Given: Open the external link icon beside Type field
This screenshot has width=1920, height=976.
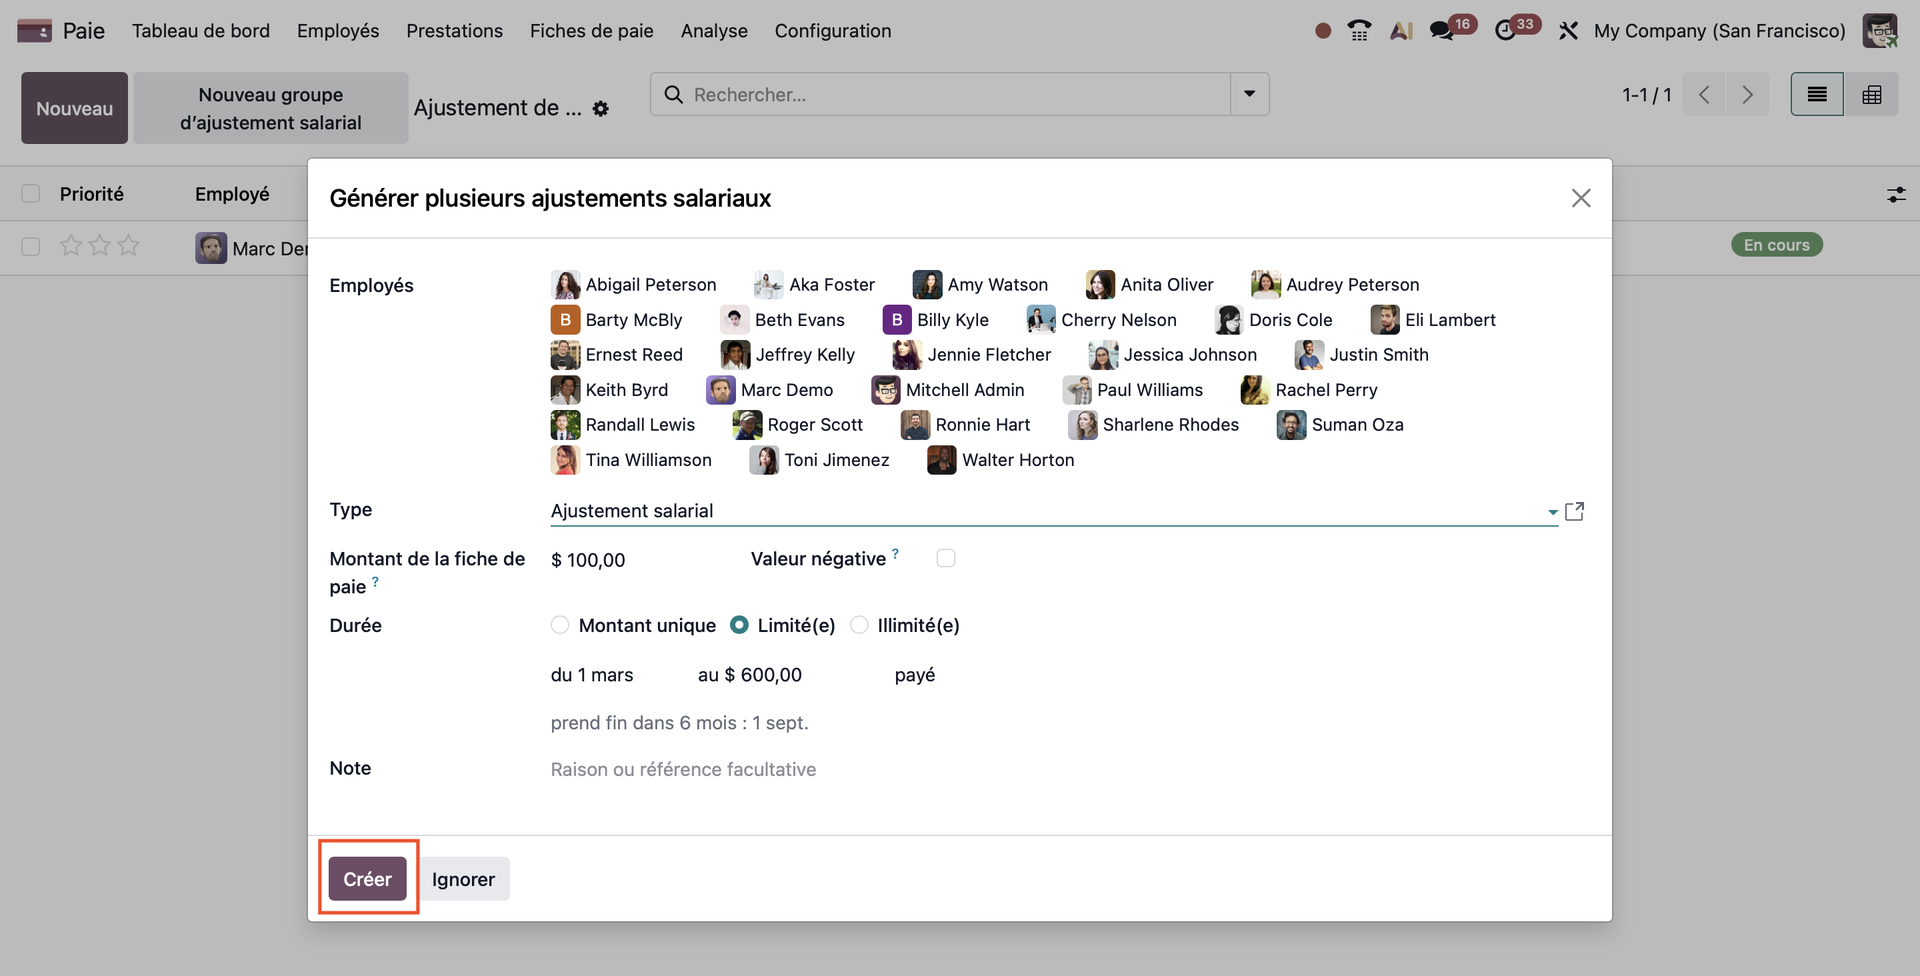Looking at the screenshot, I should [1574, 511].
